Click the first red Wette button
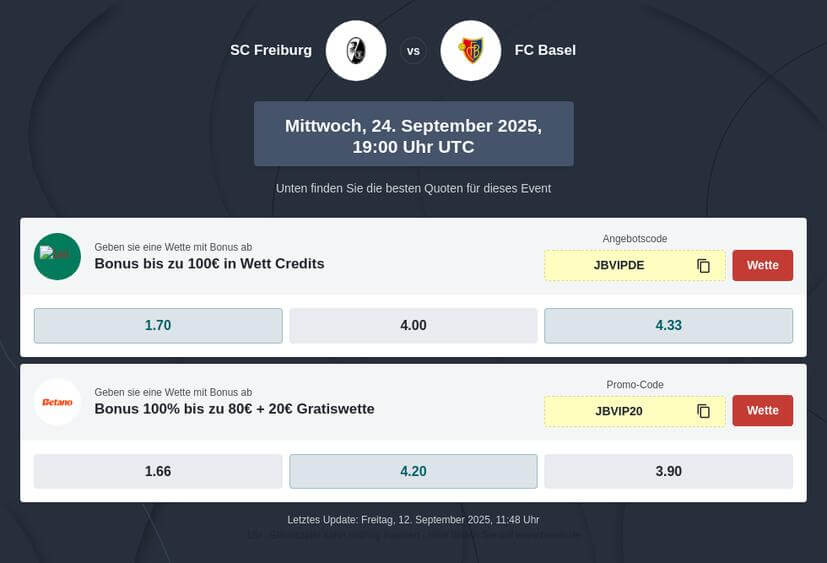 point(763,265)
